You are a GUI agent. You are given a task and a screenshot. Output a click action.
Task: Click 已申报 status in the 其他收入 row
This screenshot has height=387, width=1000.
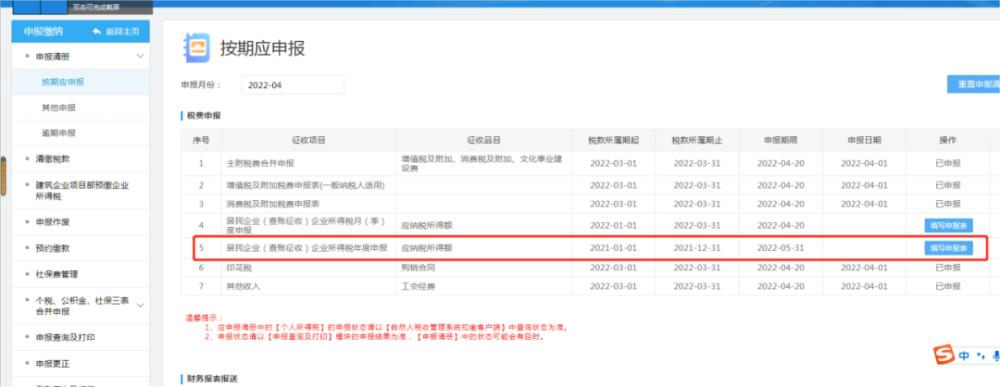tap(948, 286)
